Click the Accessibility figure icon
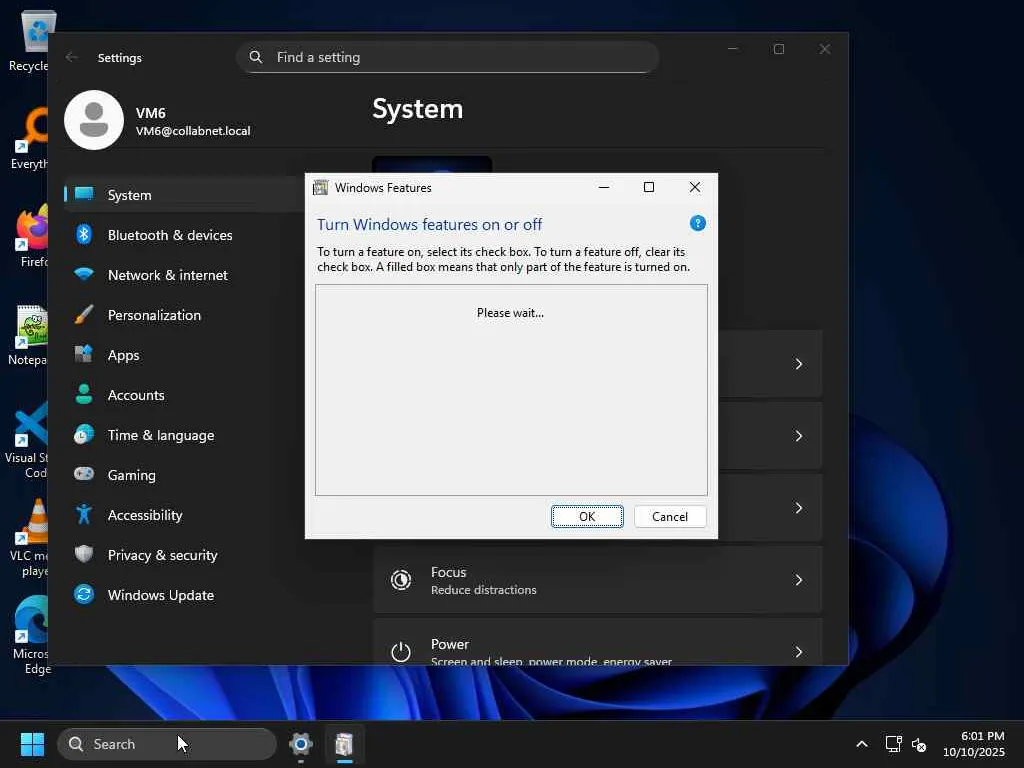 pyautogui.click(x=84, y=514)
